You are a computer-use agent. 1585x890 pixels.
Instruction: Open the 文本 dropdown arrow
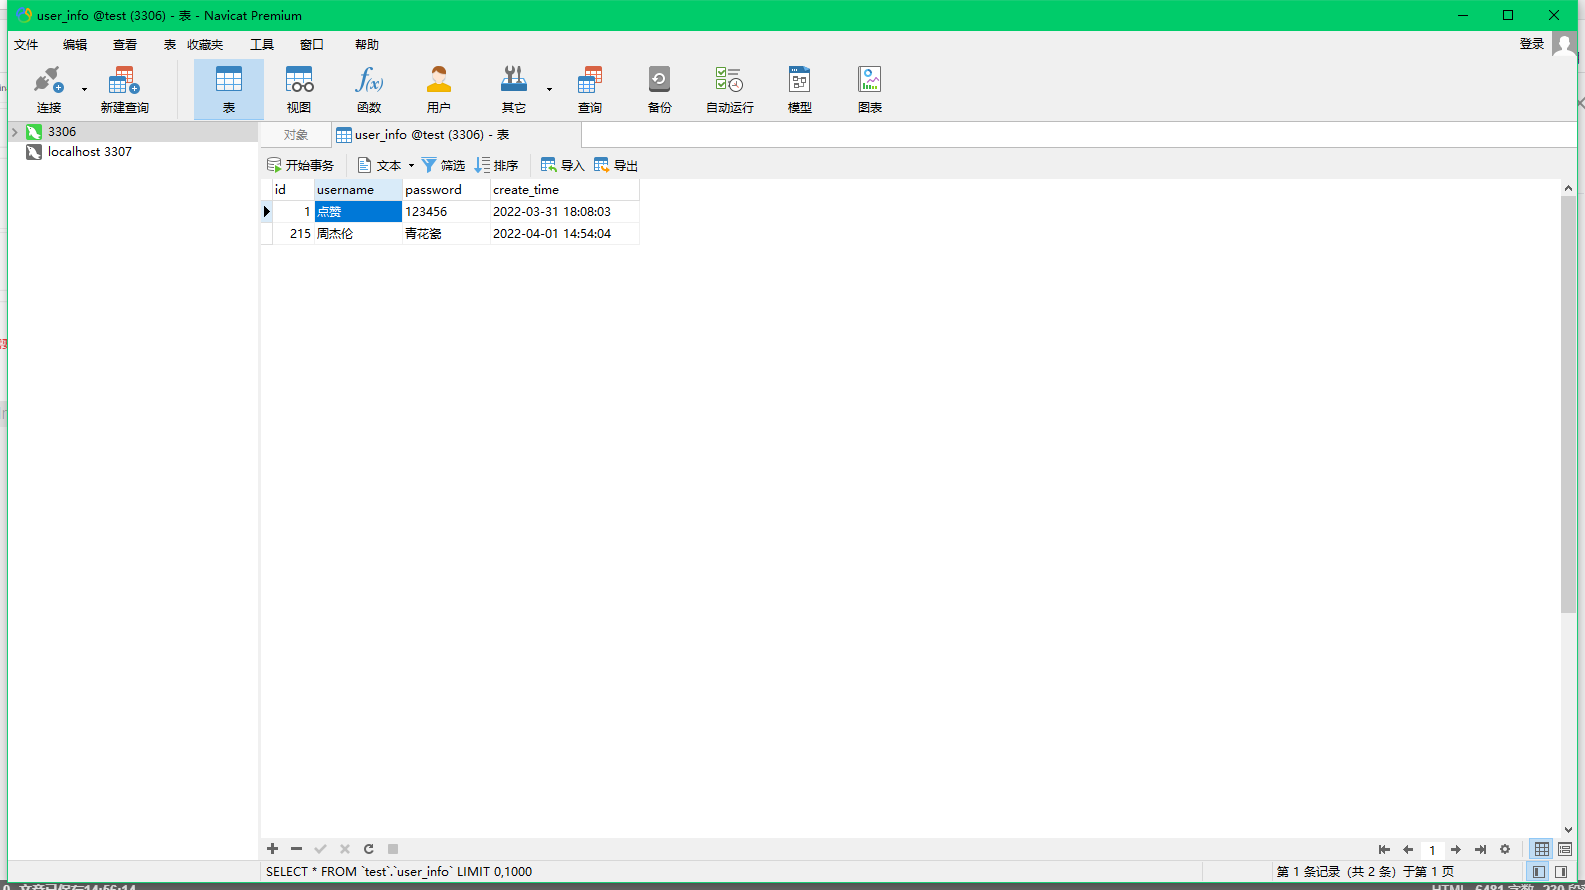pyautogui.click(x=411, y=166)
